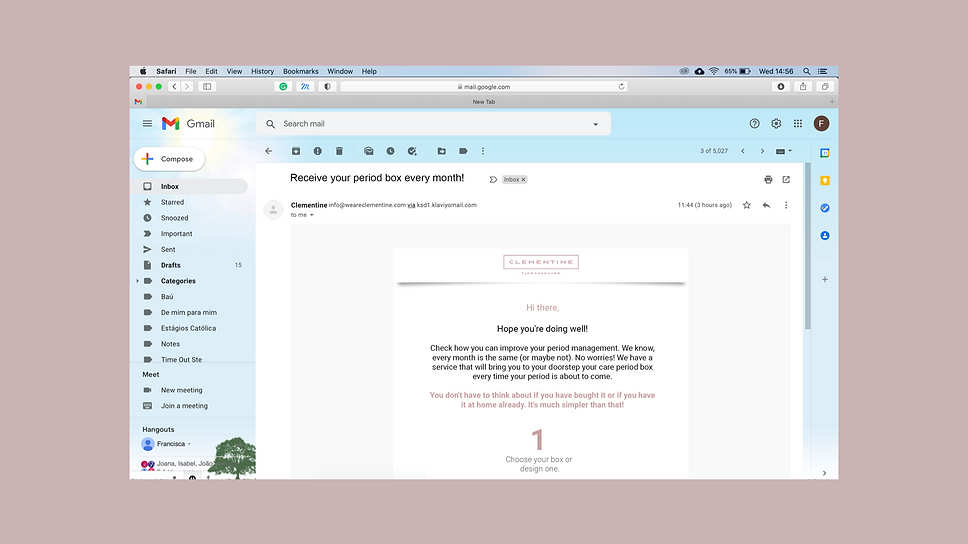
Task: Go back to inbox with the back arrow
Action: click(269, 151)
